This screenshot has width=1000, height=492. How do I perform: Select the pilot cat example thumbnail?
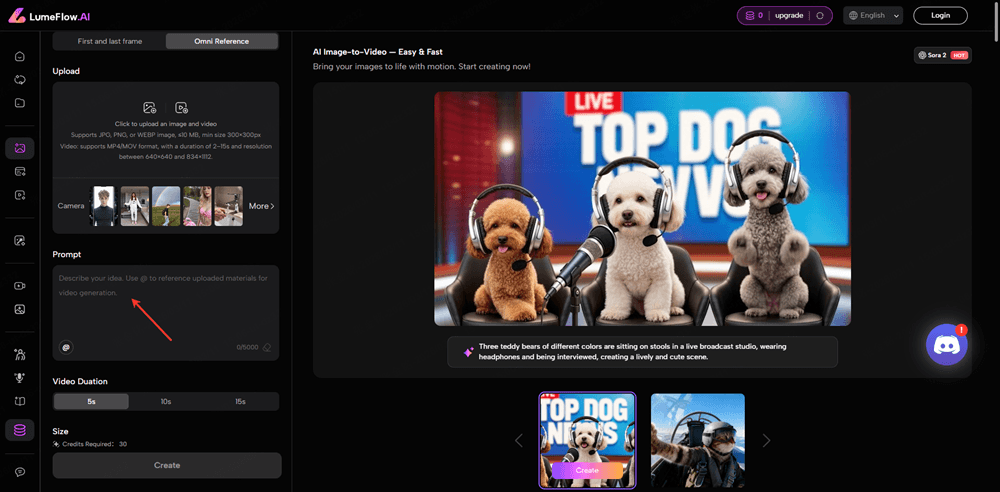[x=697, y=439]
